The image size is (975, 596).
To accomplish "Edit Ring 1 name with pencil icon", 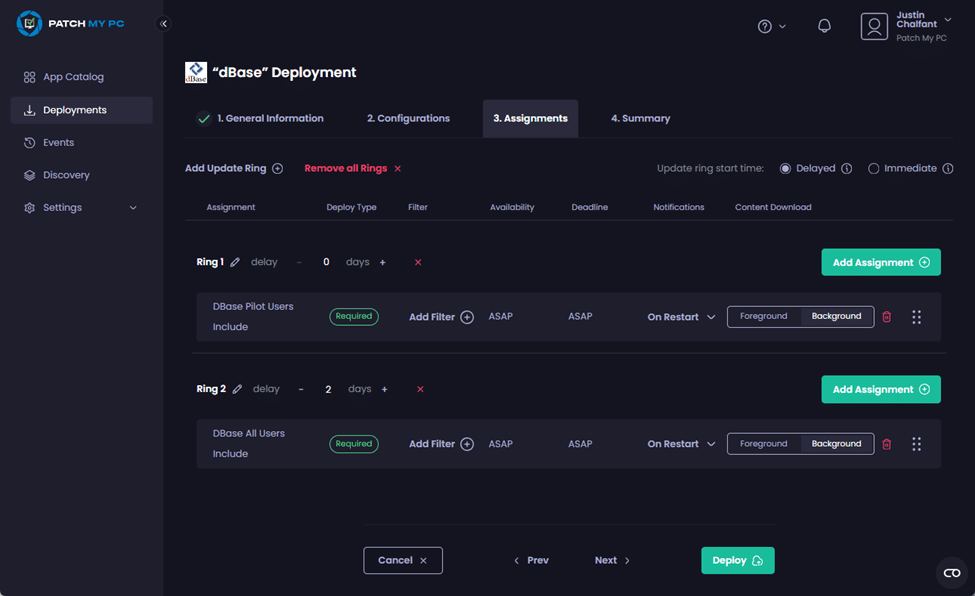I will click(235, 262).
